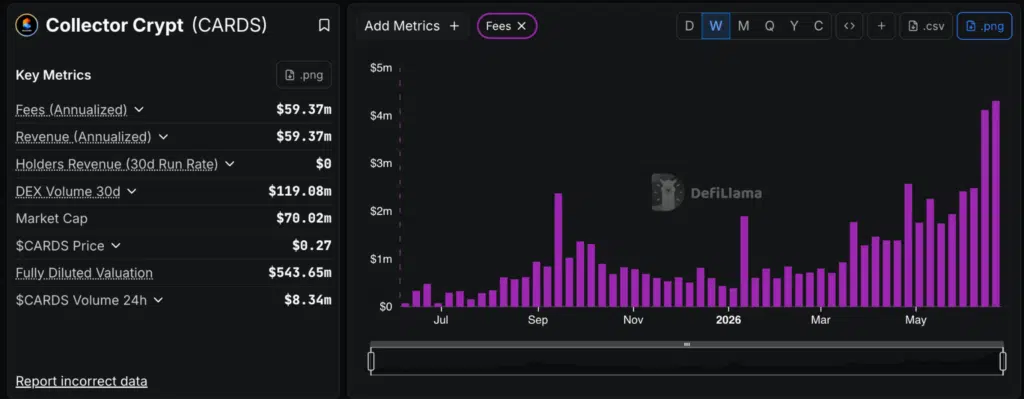
Task: Click the Sep x-axis label
Action: point(538,320)
